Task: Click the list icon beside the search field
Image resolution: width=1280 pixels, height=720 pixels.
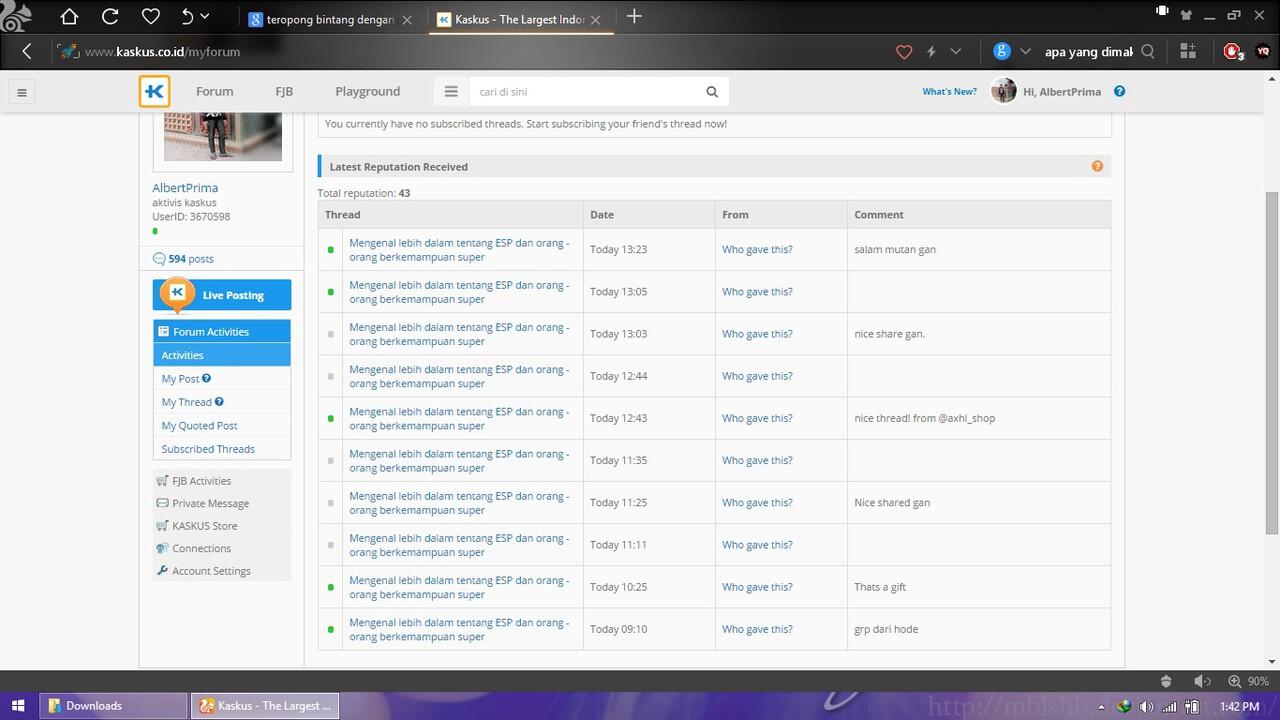Action: tap(451, 91)
